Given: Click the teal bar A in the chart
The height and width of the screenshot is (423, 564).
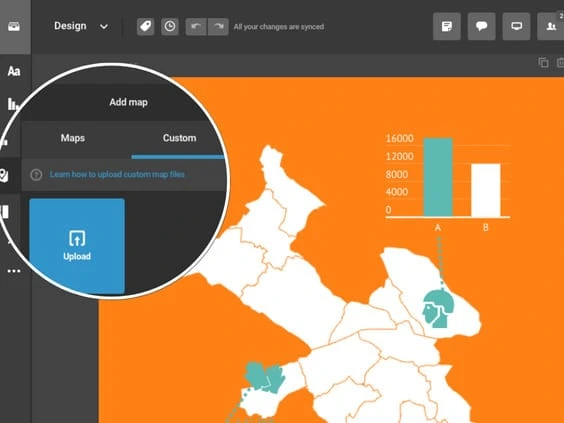Looking at the screenshot, I should 438,177.
